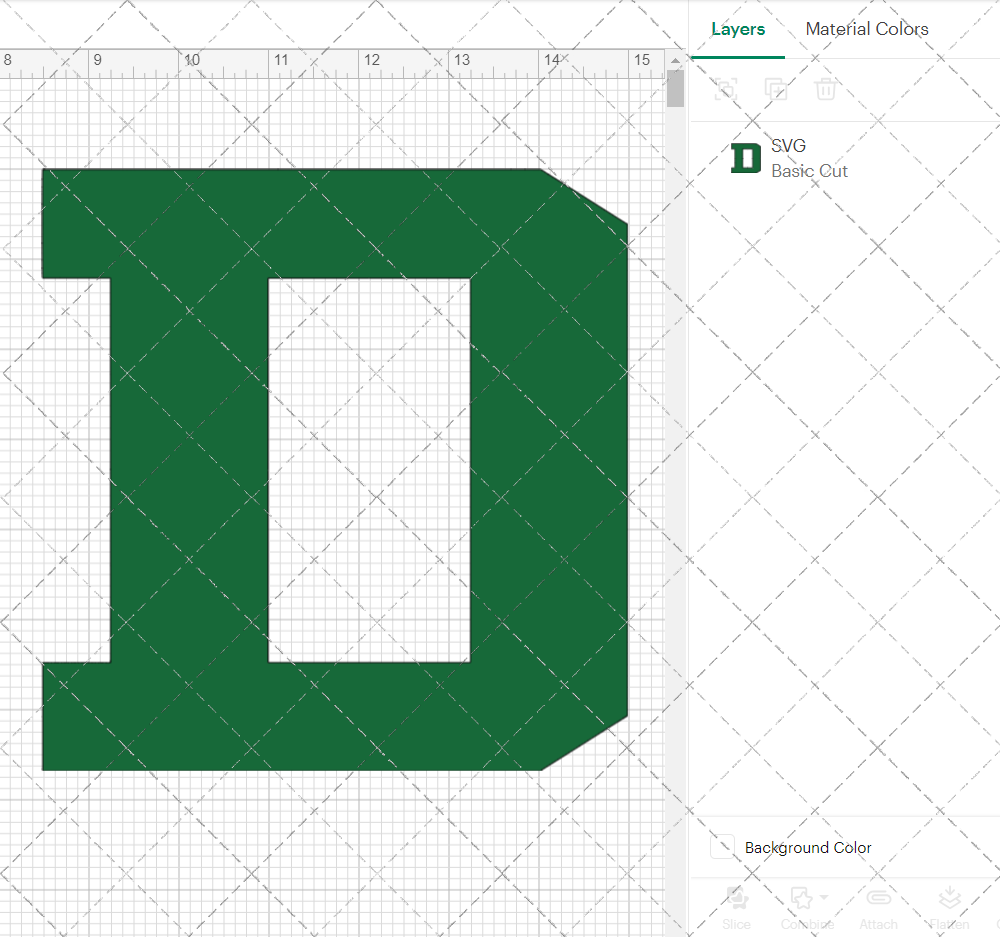The width and height of the screenshot is (1000, 937).
Task: Click the Attach paperclip icon
Action: coord(879,897)
